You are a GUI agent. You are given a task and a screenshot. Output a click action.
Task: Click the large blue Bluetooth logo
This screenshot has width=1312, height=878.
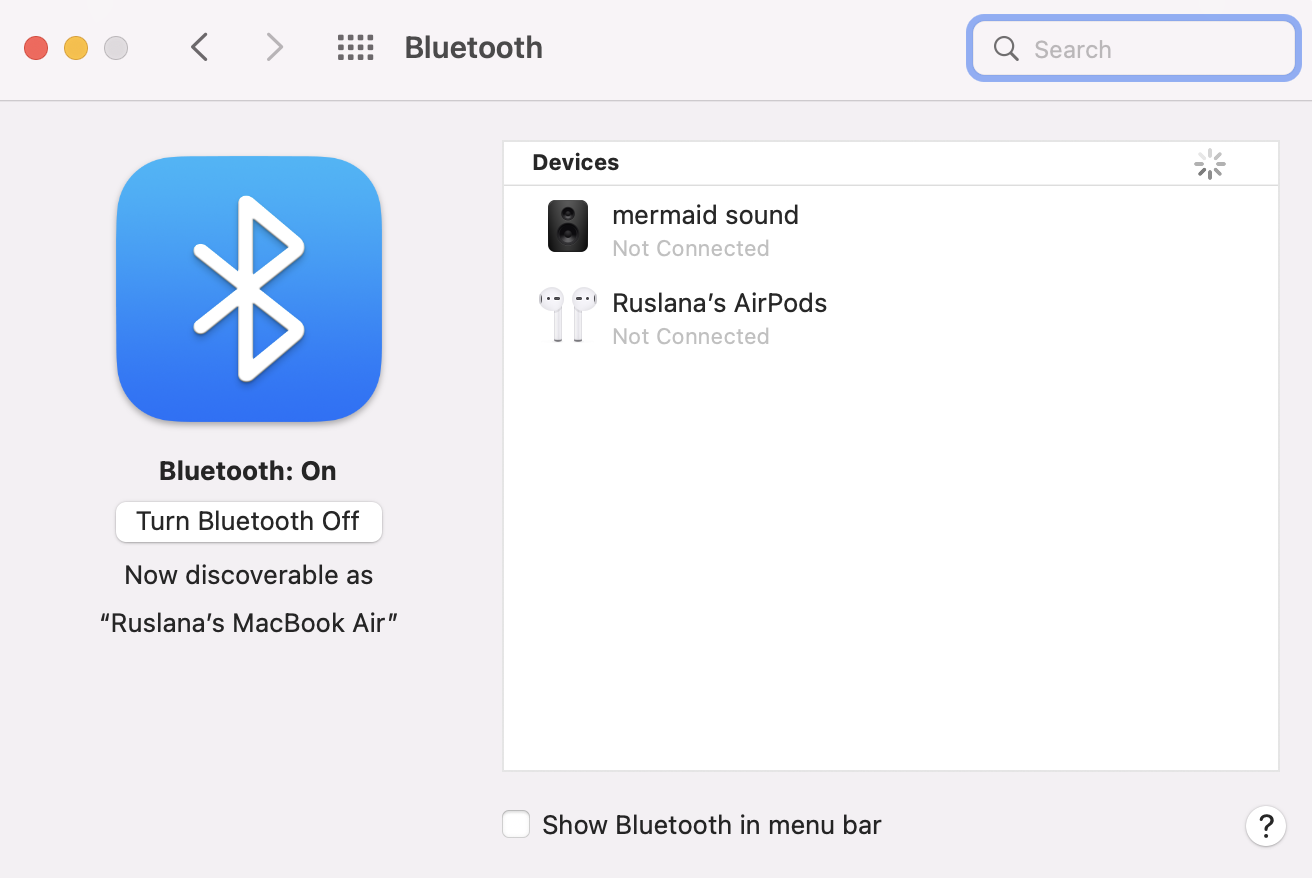click(249, 289)
